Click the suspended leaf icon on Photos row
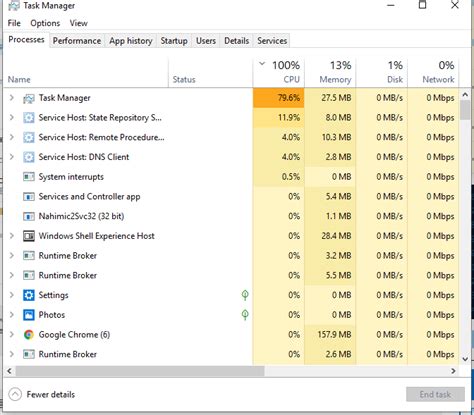Viewport: 474px width, 415px height. 245,315
